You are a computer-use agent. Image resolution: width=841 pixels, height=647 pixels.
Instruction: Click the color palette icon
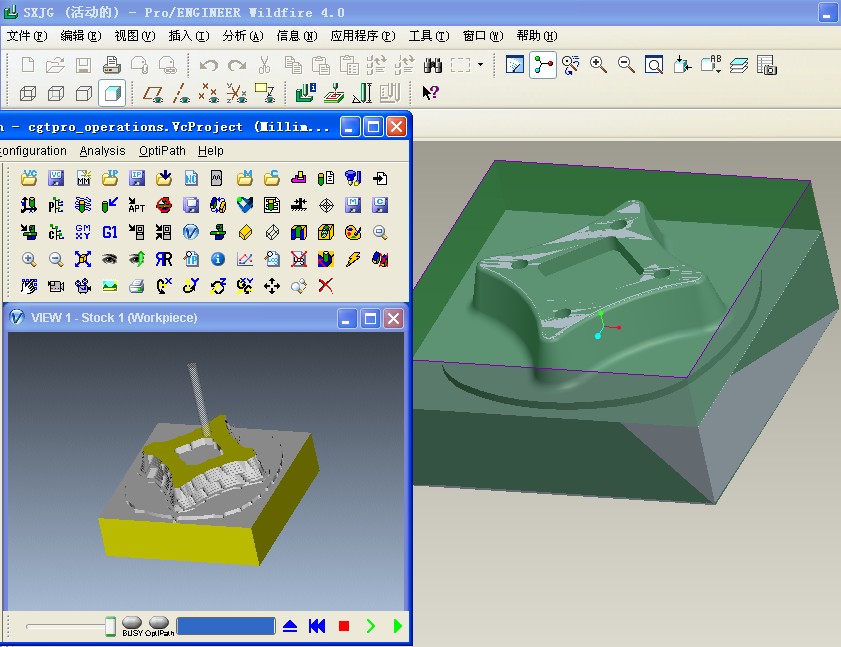[x=353, y=232]
